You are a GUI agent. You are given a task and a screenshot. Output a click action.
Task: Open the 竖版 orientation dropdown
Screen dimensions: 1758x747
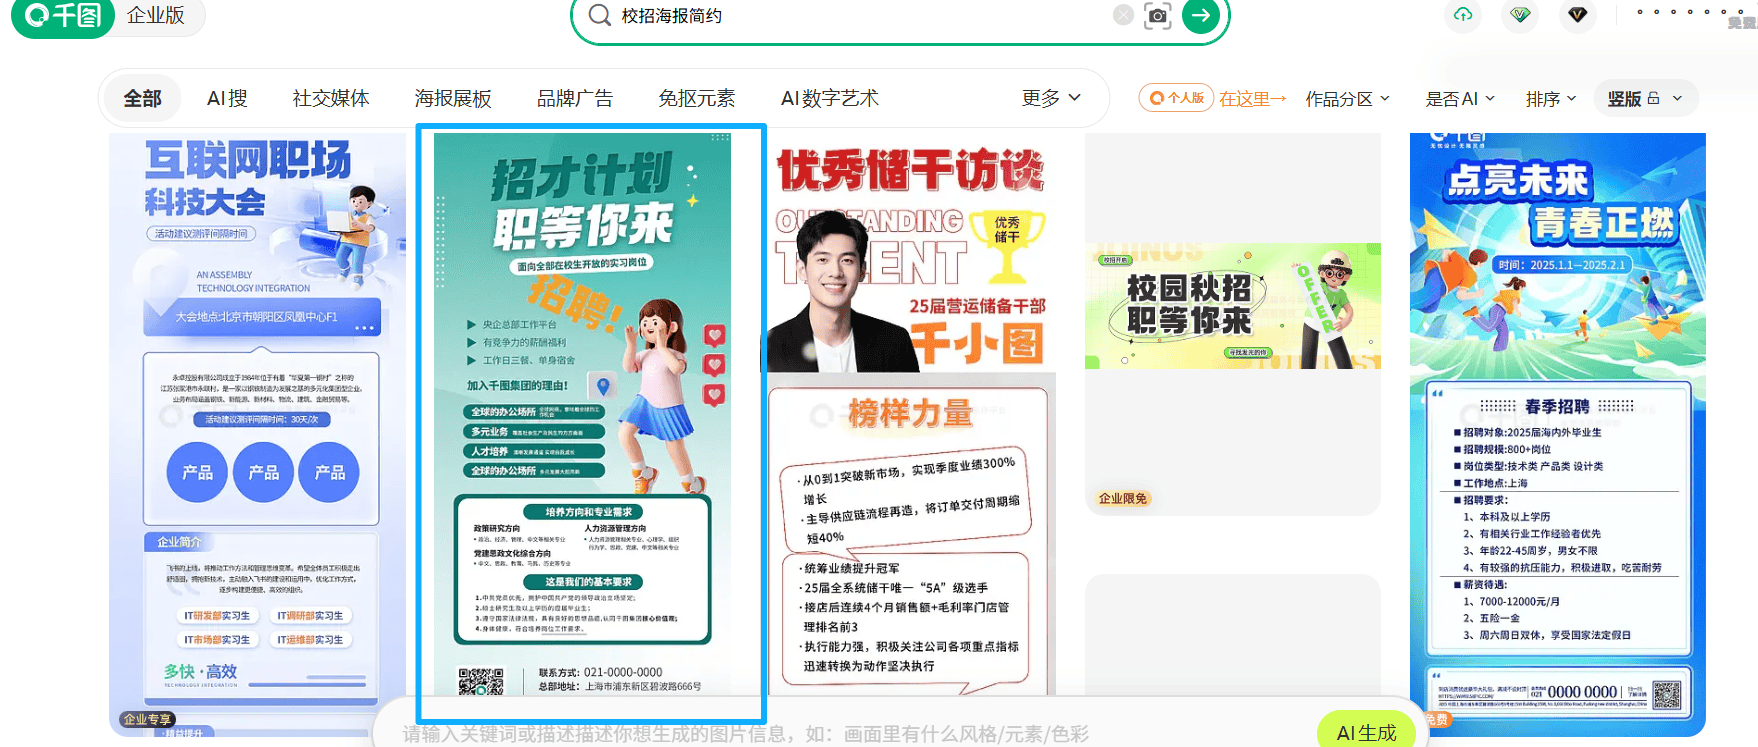click(1644, 99)
